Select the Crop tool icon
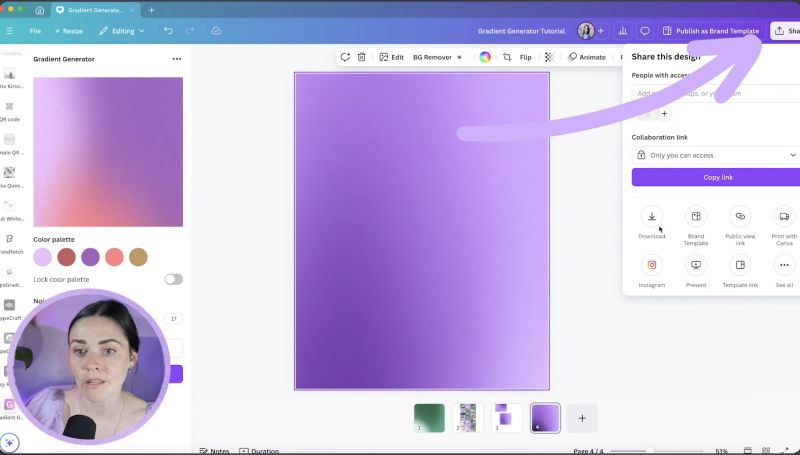Screen dimensions: 800x455 coord(507,57)
